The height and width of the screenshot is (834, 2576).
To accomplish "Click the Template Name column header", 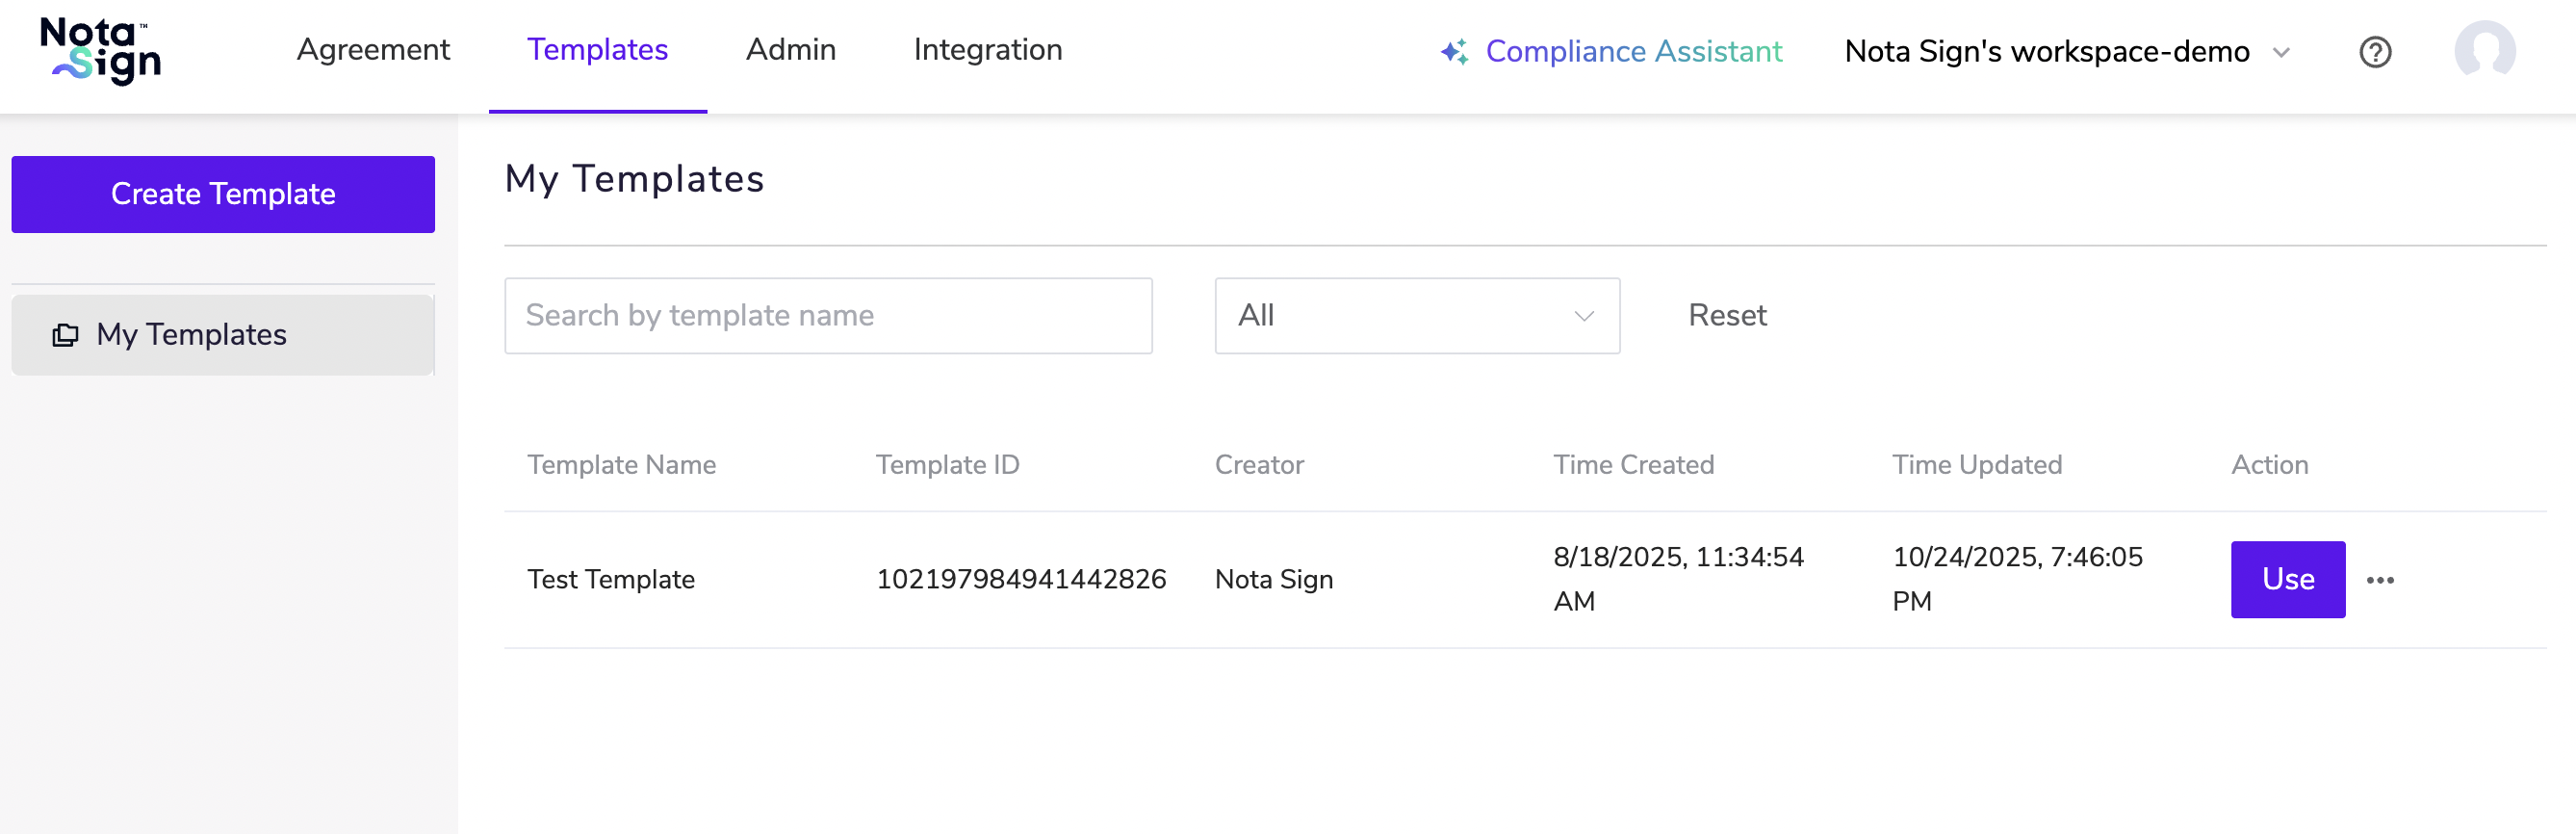I will tap(621, 465).
